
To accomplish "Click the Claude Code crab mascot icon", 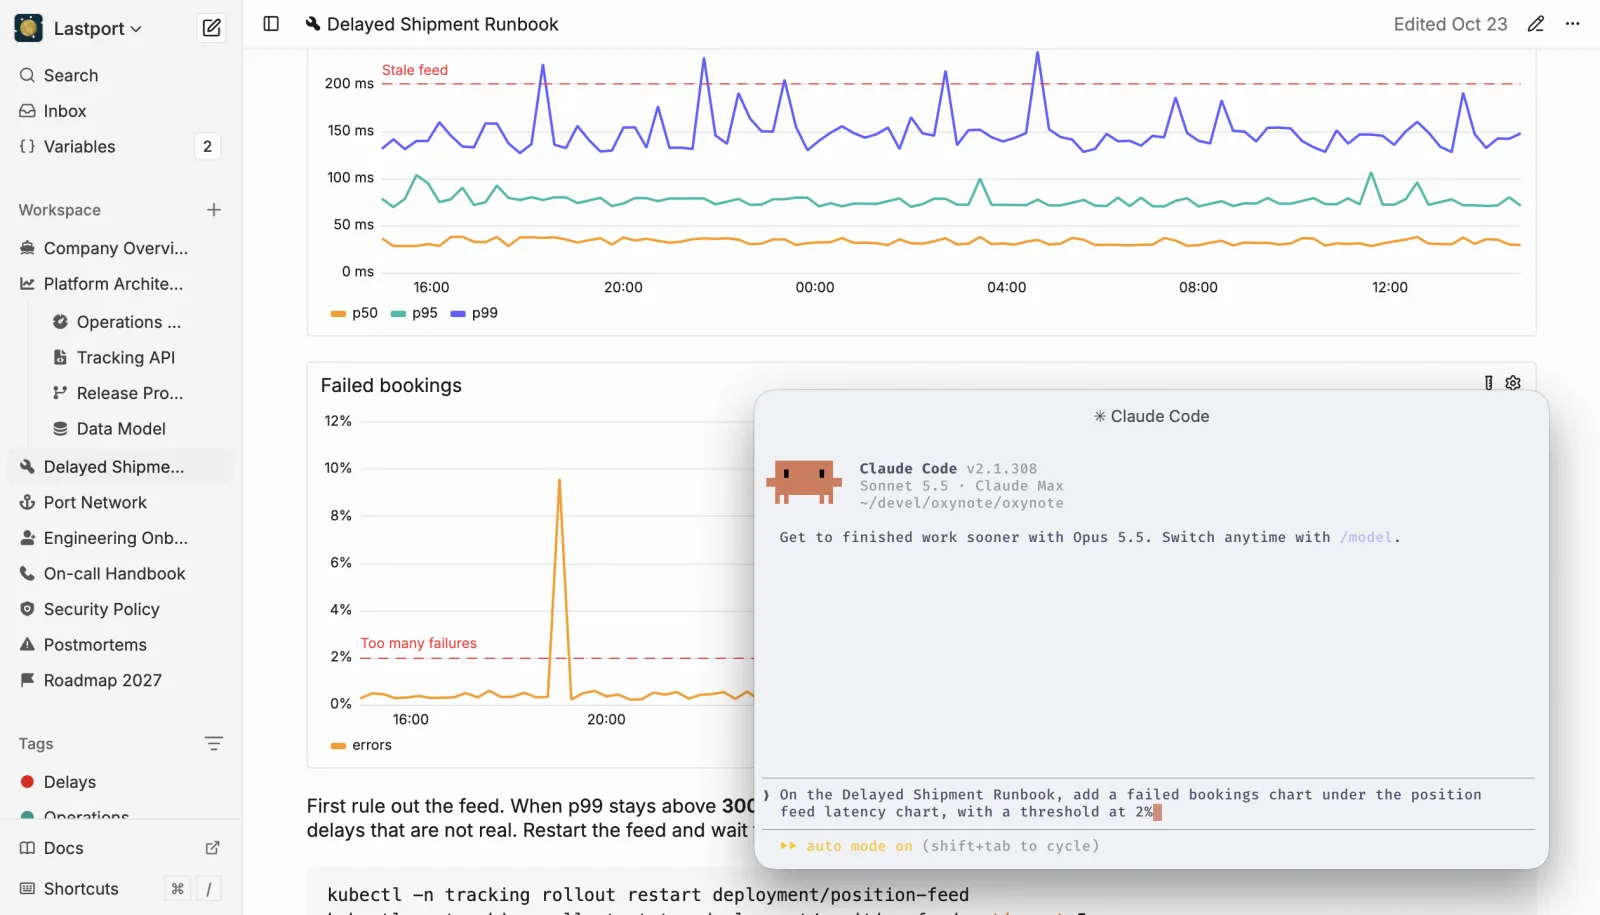I will point(803,482).
